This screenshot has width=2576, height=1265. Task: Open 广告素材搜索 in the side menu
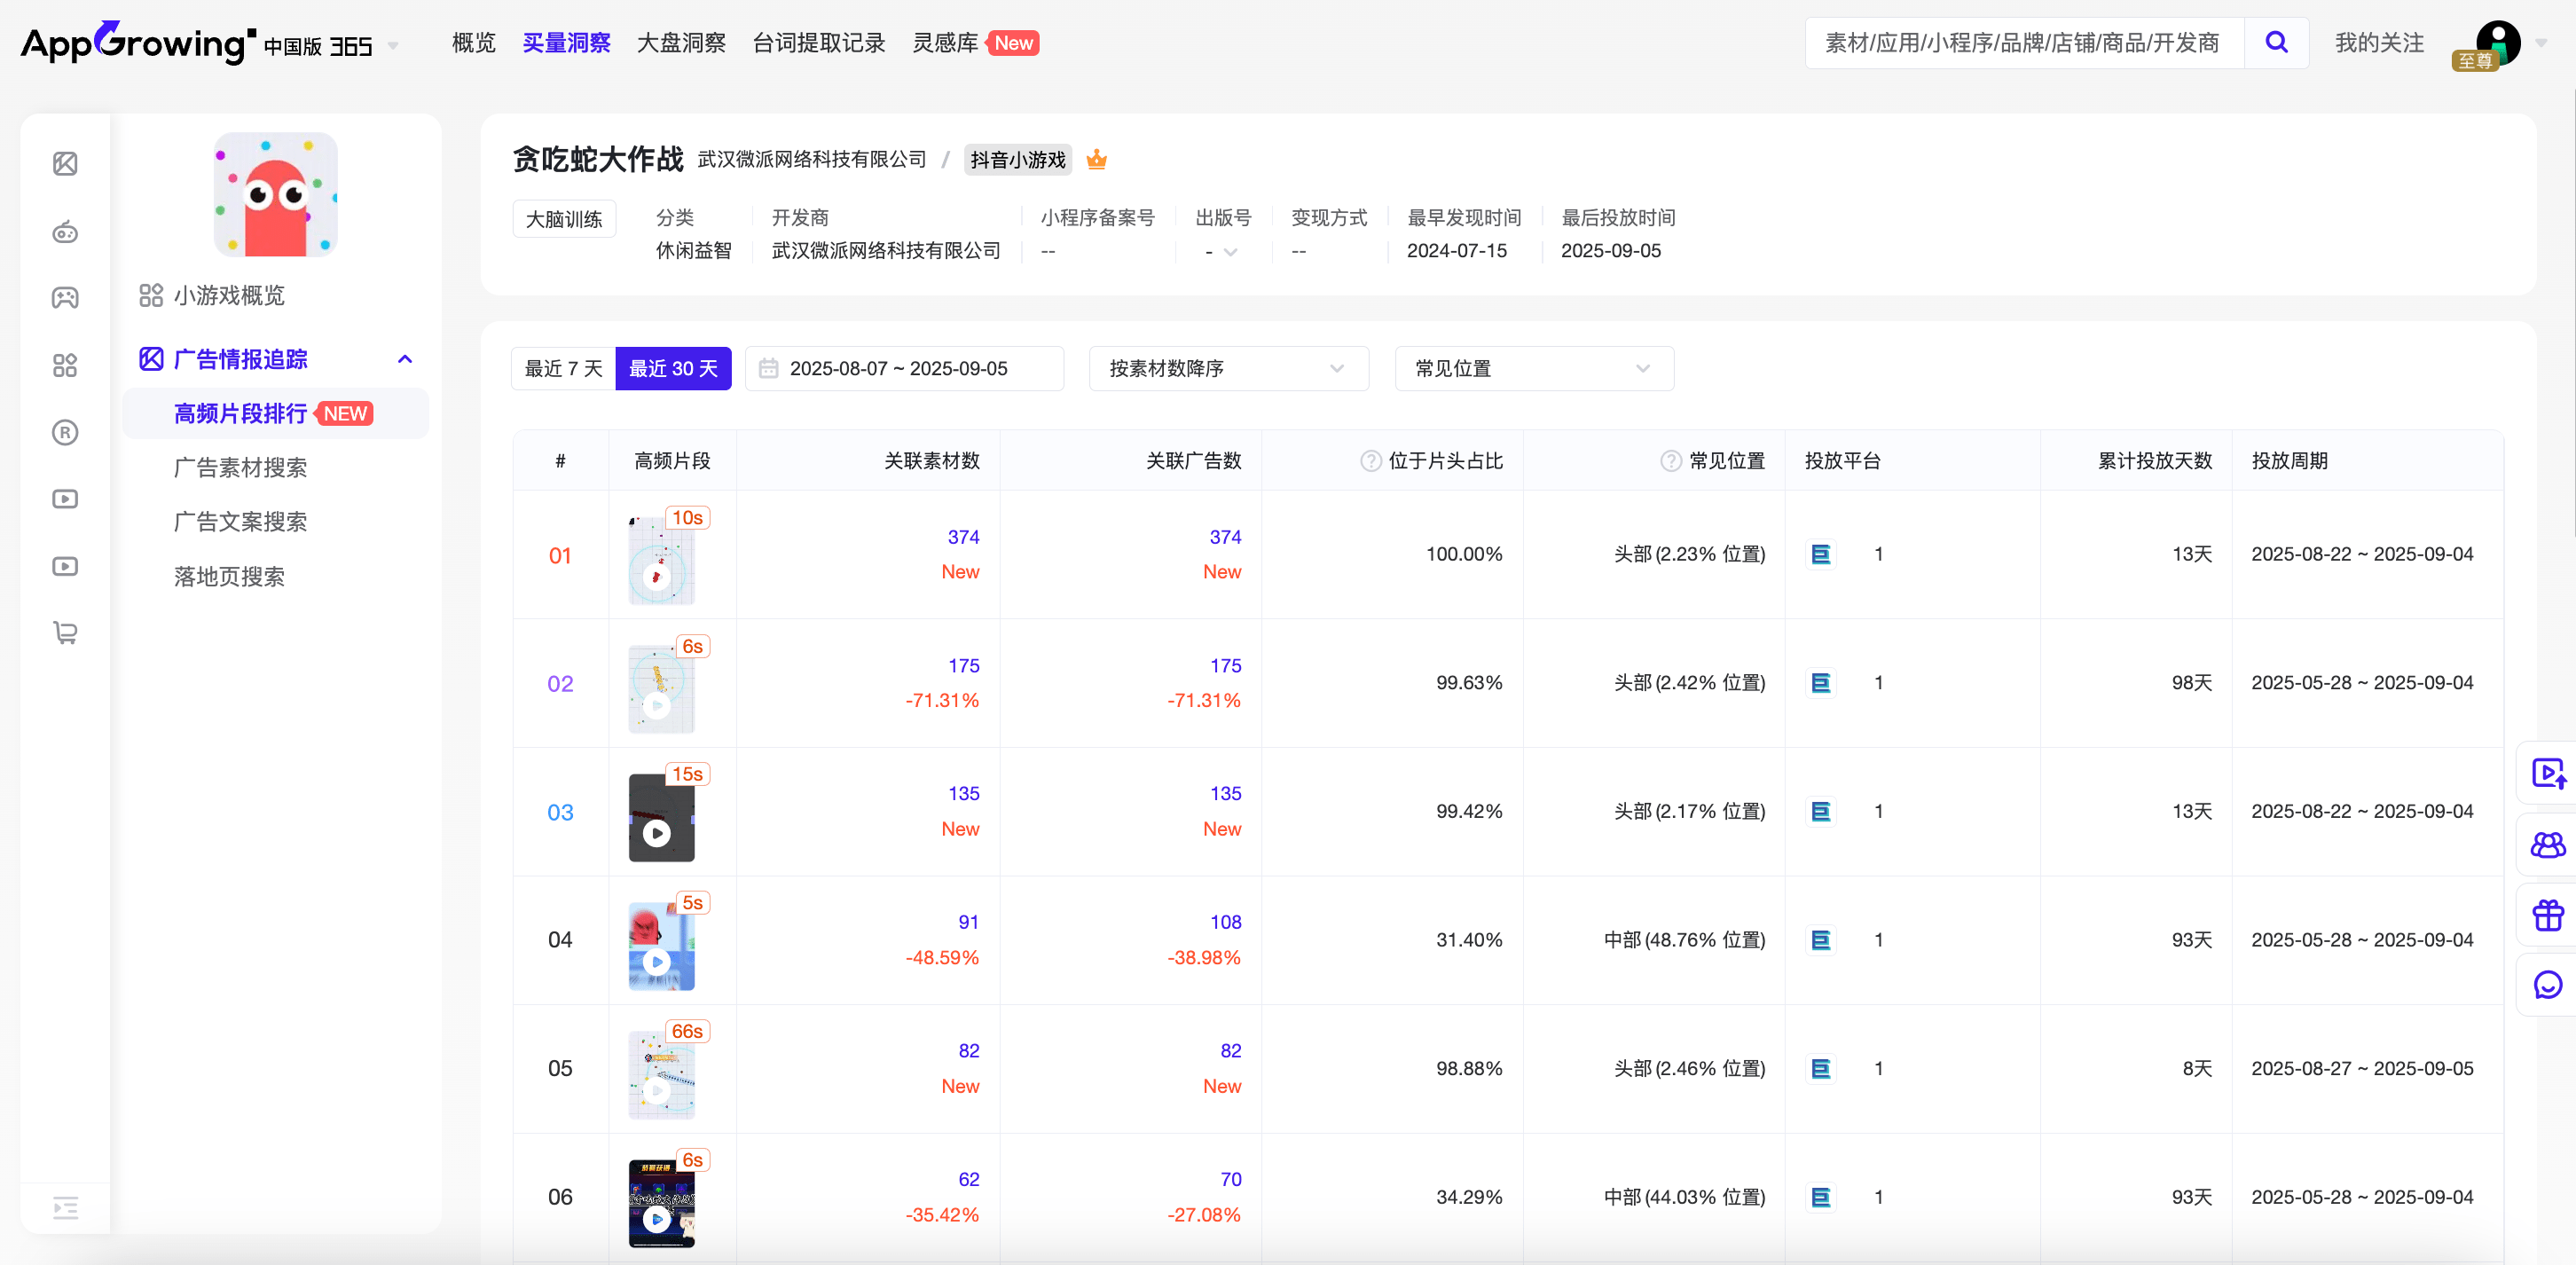click(240, 467)
